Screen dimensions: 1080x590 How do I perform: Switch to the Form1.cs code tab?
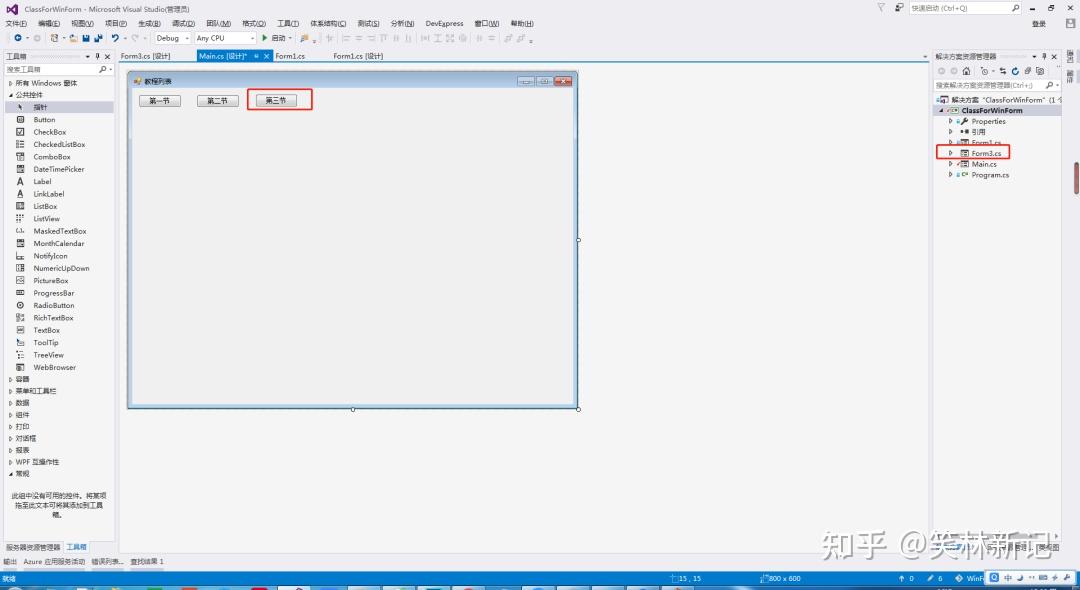[290, 56]
